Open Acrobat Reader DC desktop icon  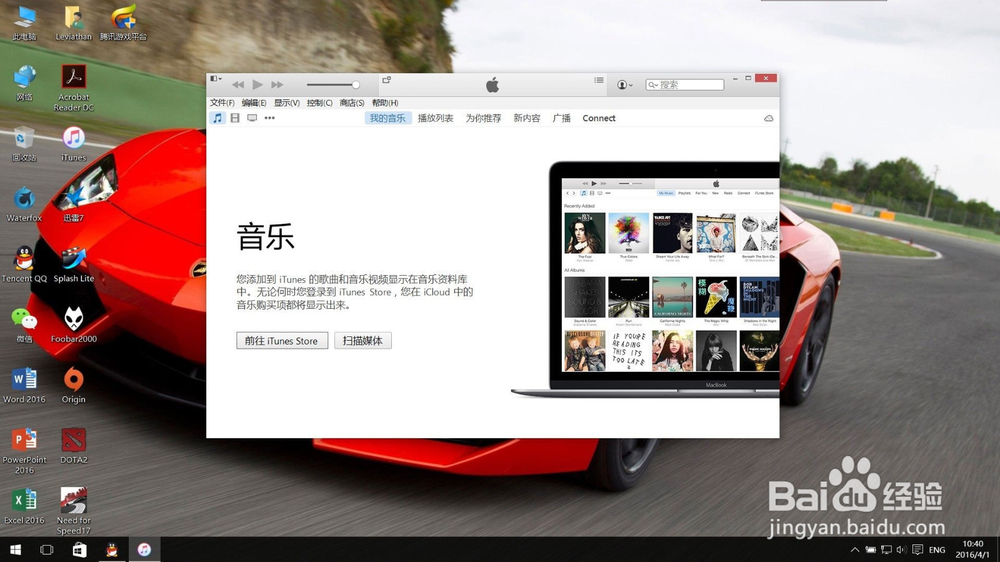(x=73, y=88)
